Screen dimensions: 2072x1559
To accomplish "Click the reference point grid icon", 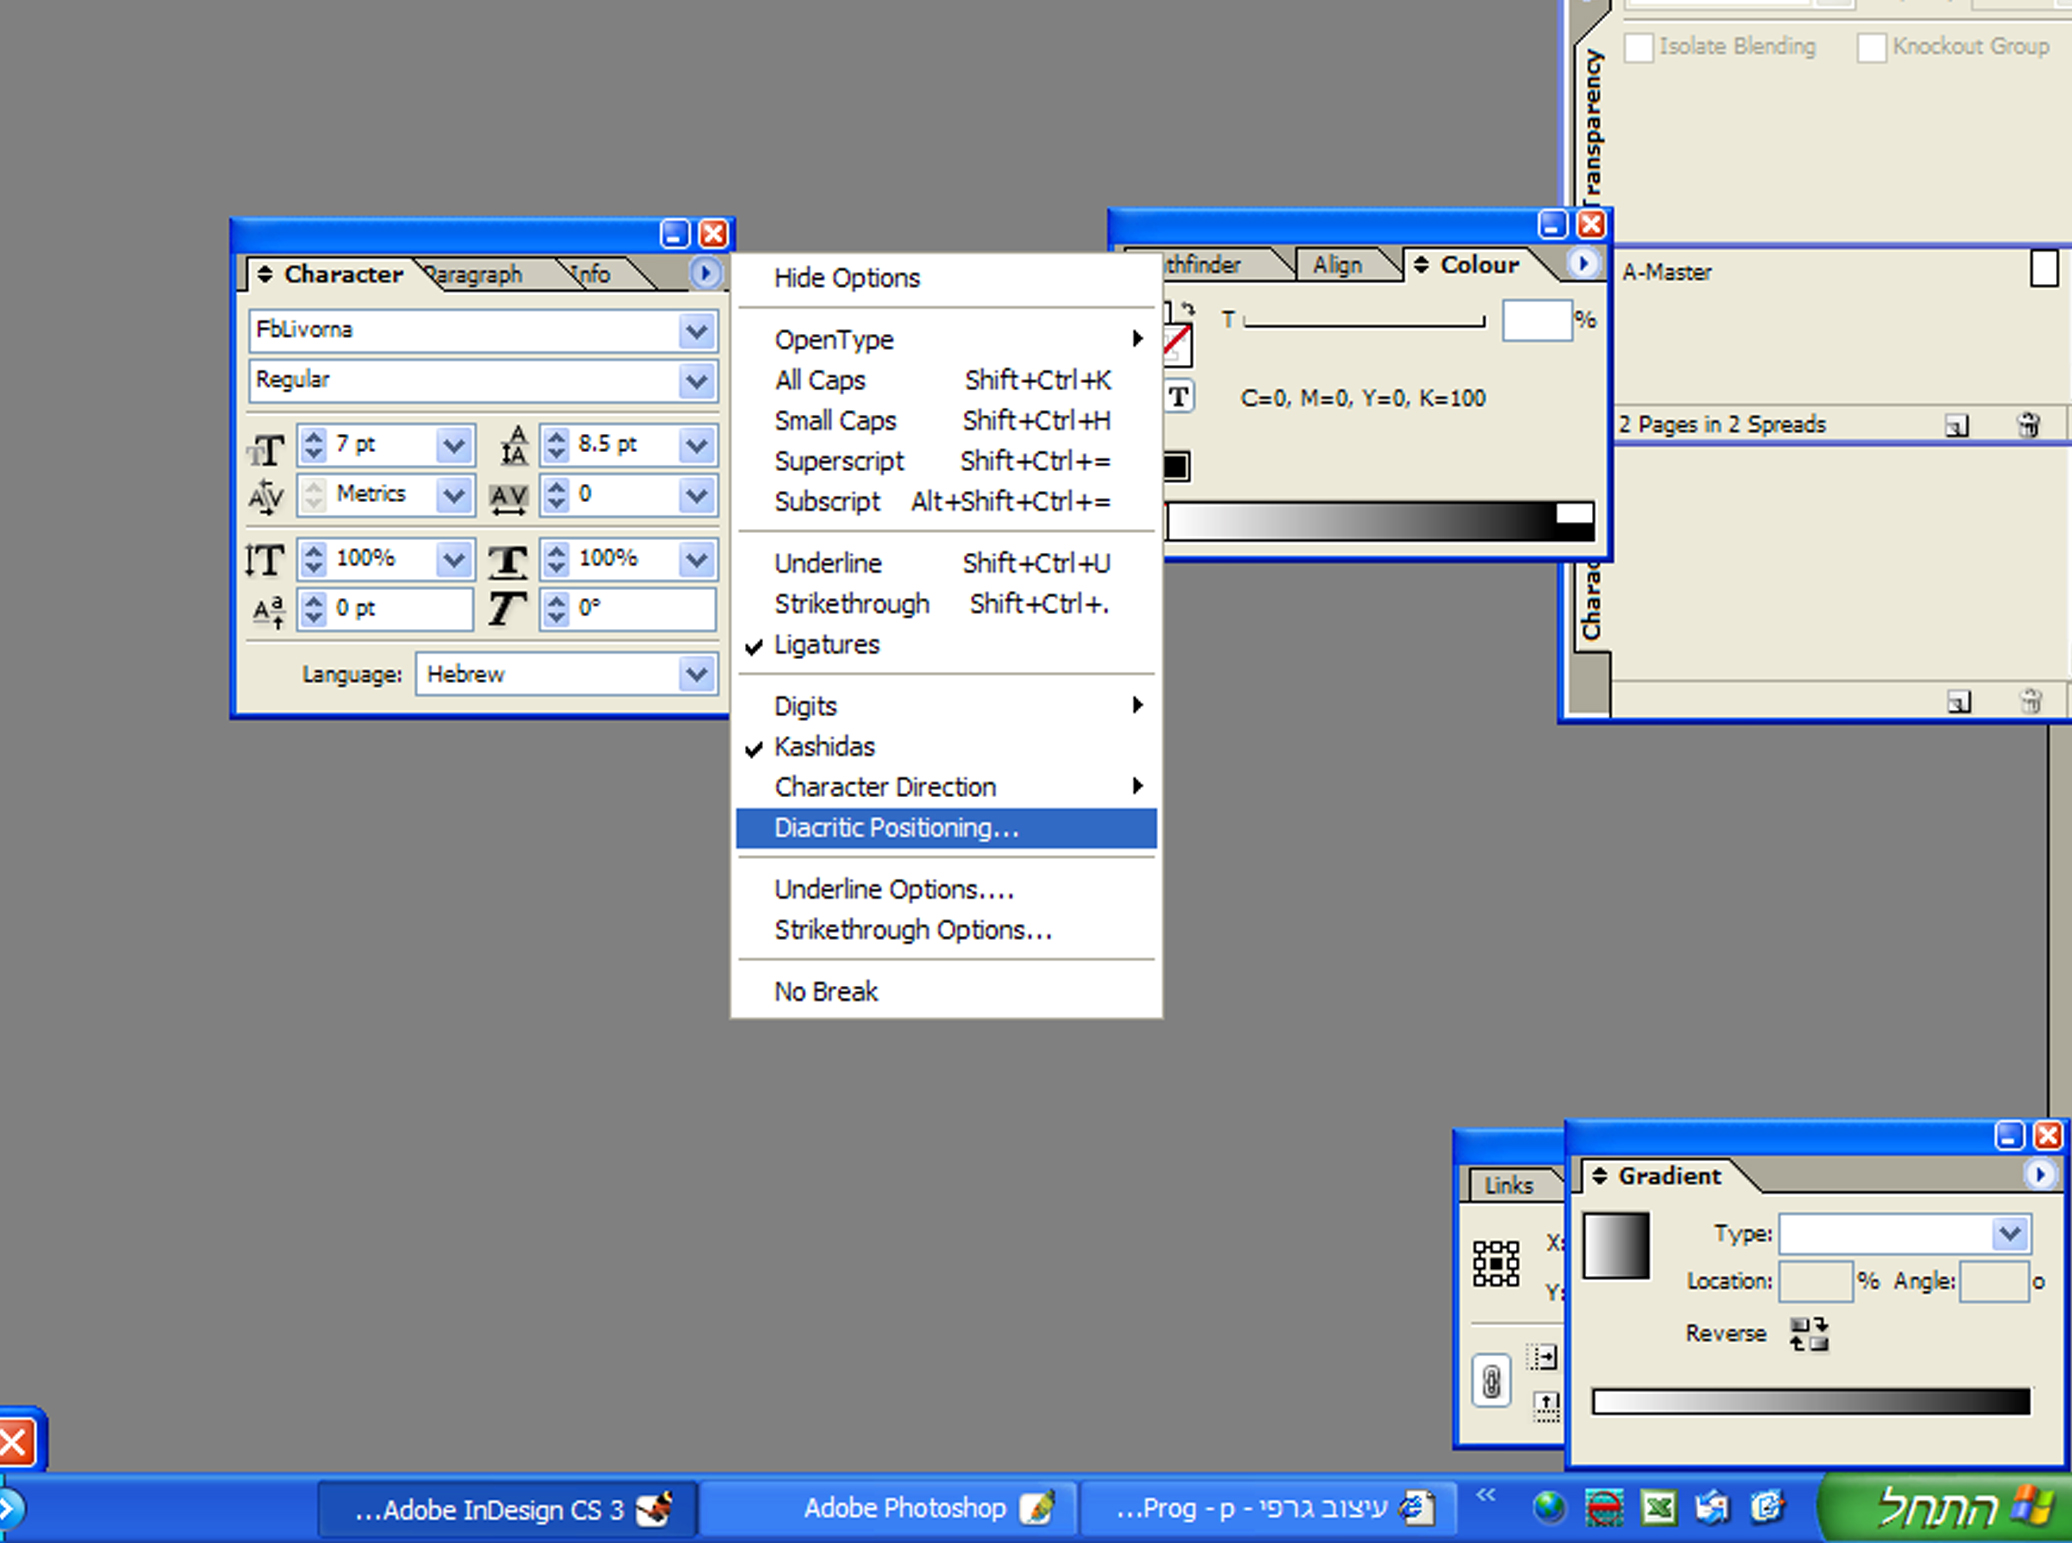I will tap(1496, 1263).
